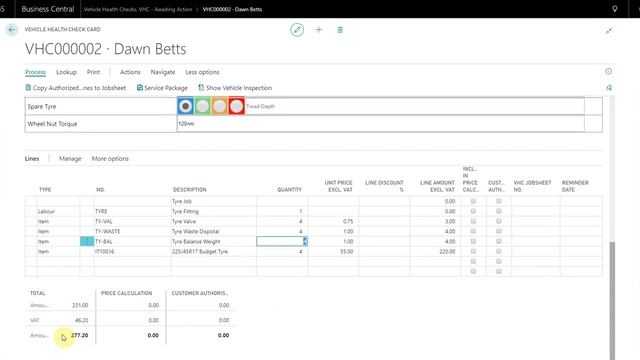This screenshot has height=360, width=640.
Task: Click the Description column header
Action: (189, 190)
